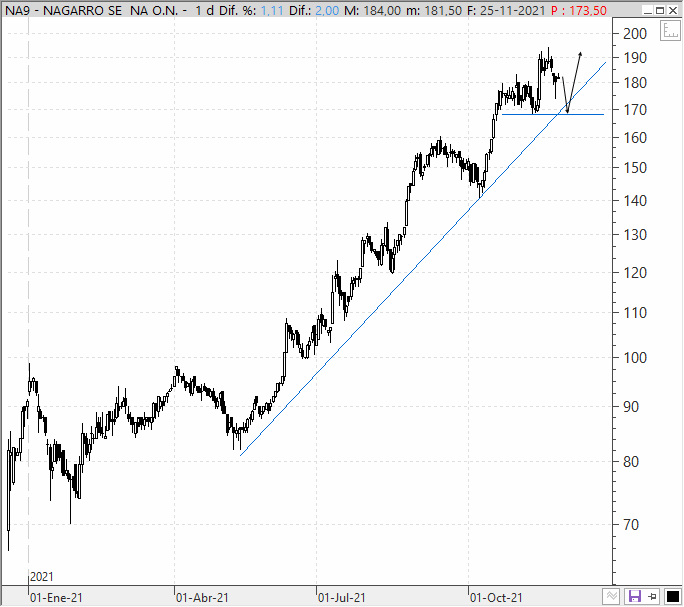Click the 180 price axis label
684x607 pixels.
(634, 83)
